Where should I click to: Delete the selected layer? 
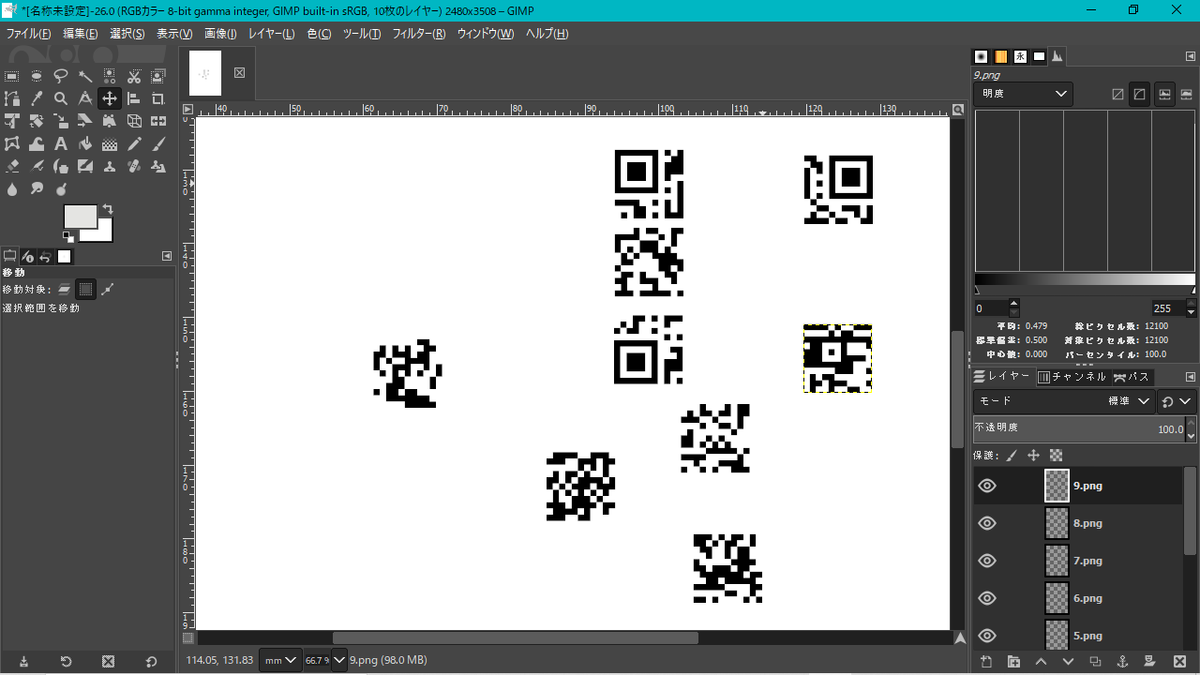coord(1179,661)
